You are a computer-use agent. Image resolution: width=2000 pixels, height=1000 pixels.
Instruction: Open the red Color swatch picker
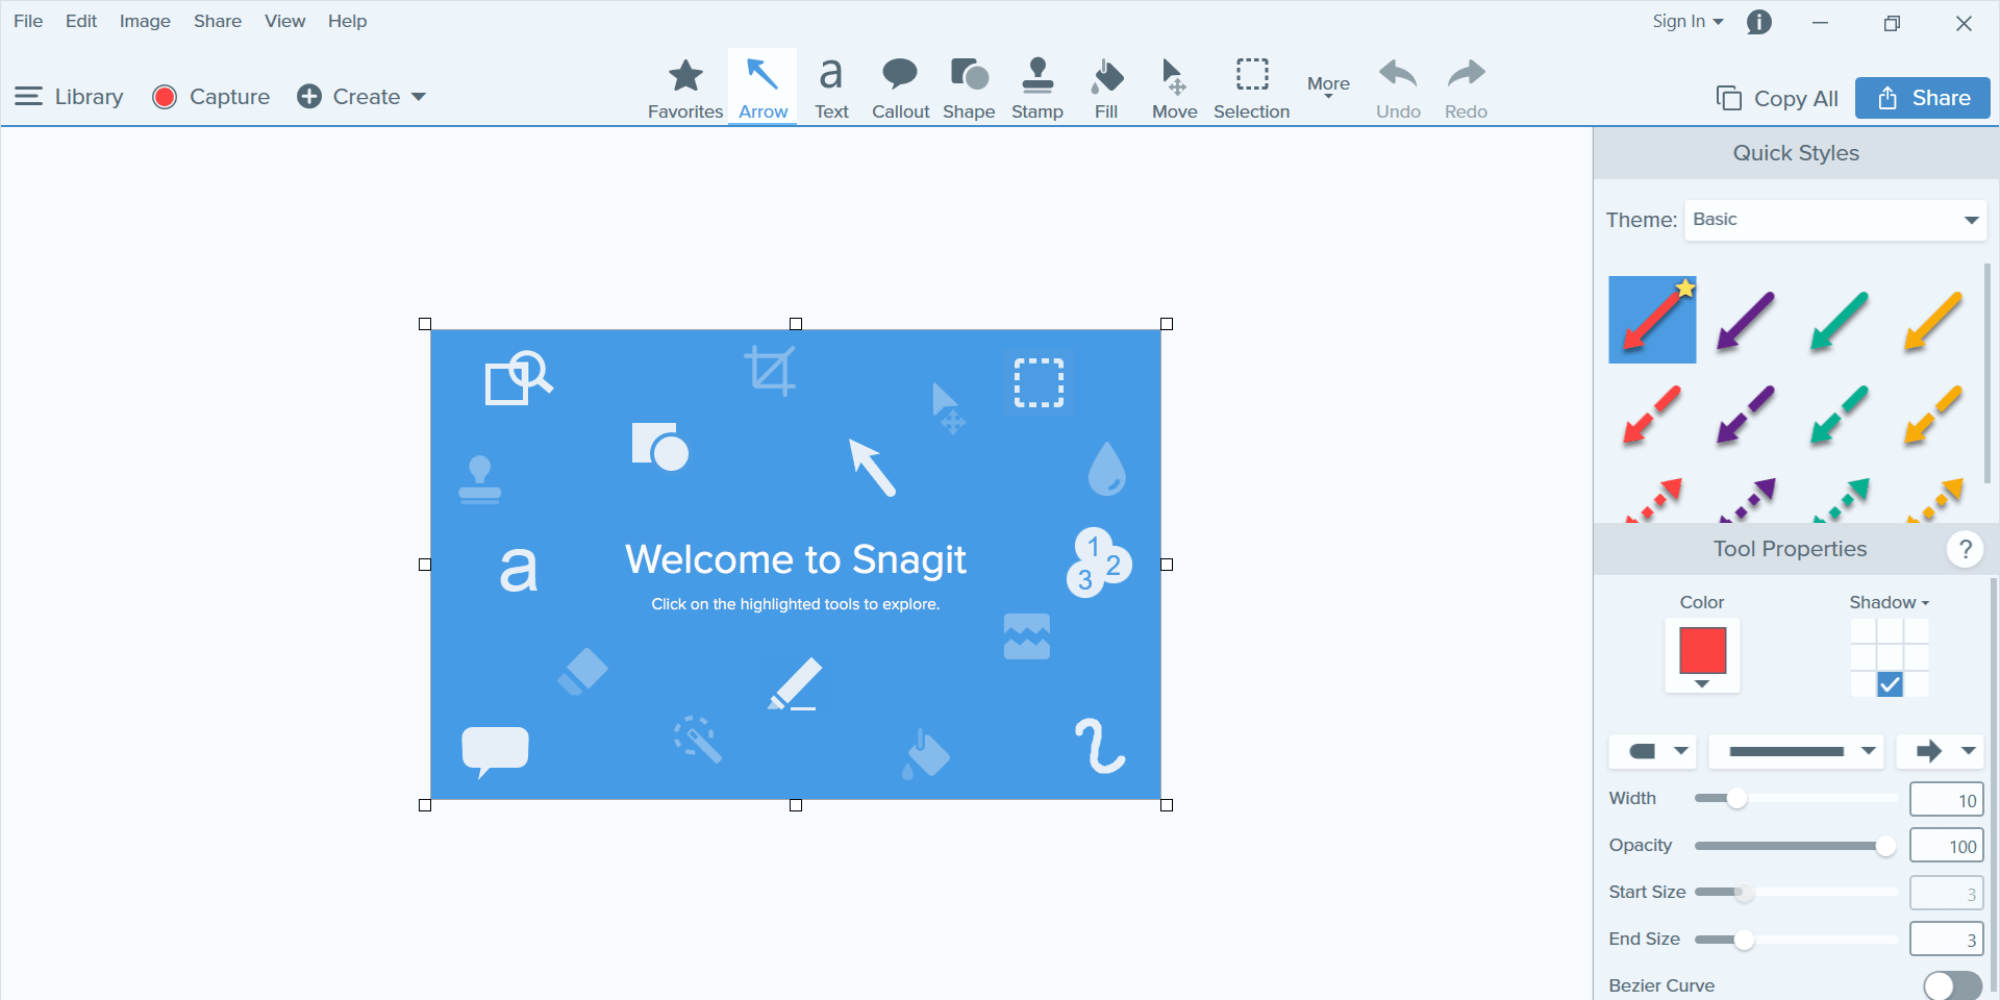[x=1702, y=654]
